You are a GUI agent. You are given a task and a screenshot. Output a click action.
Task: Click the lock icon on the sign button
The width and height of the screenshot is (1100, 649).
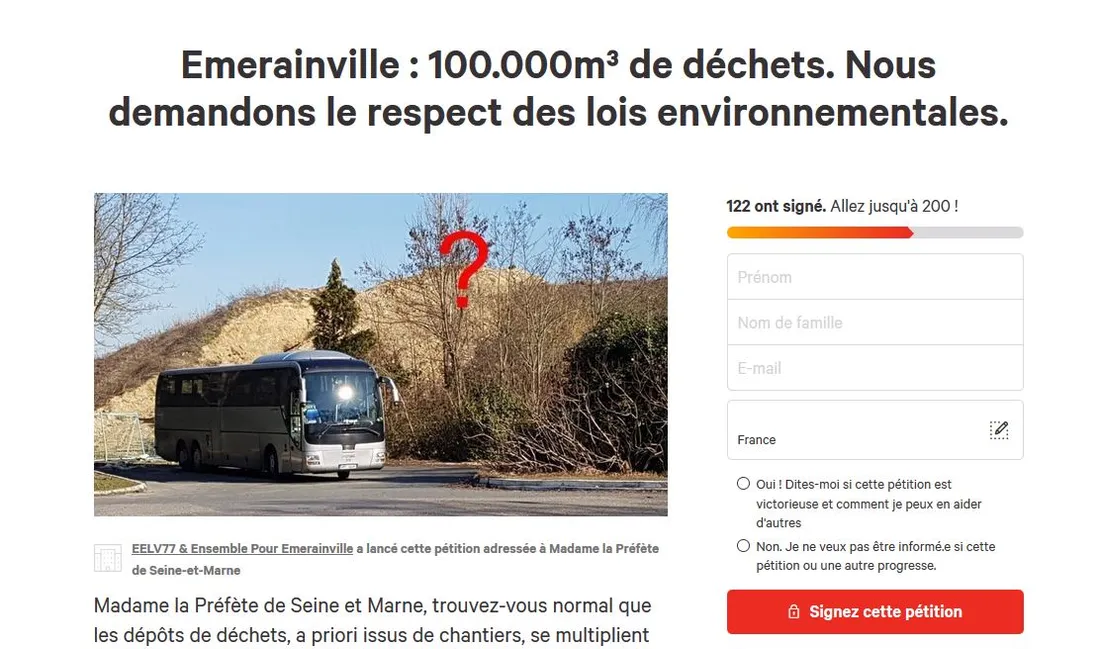[794, 612]
